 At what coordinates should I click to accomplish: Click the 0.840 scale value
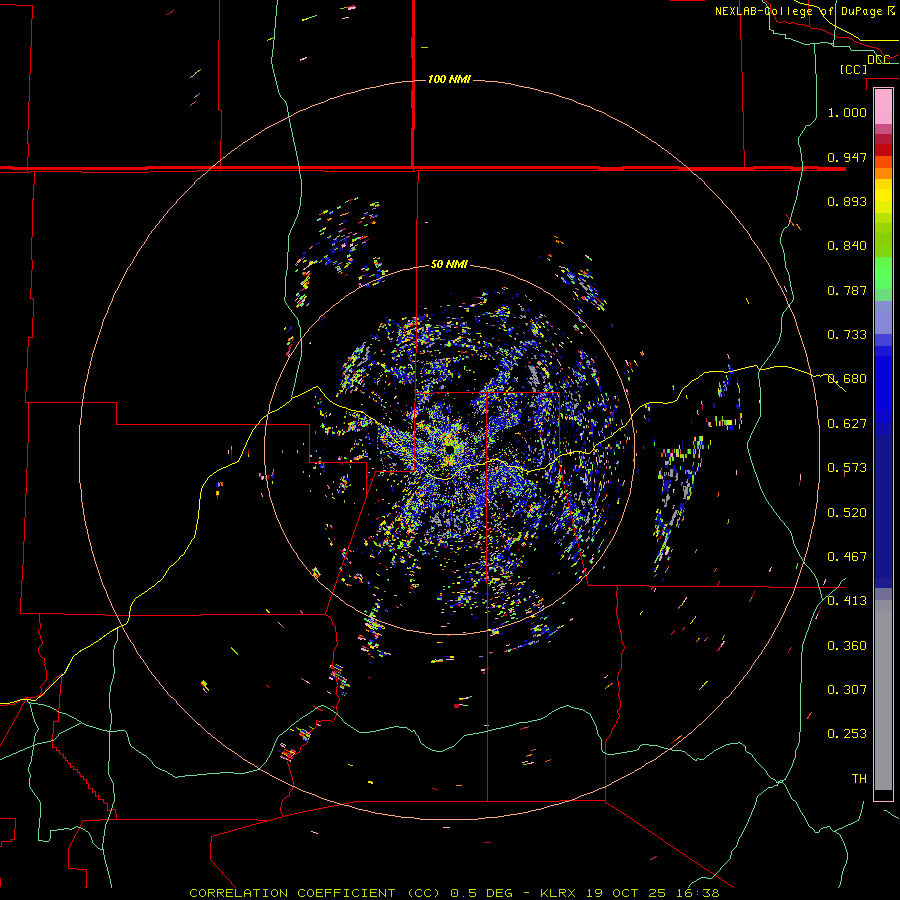[x=847, y=245]
